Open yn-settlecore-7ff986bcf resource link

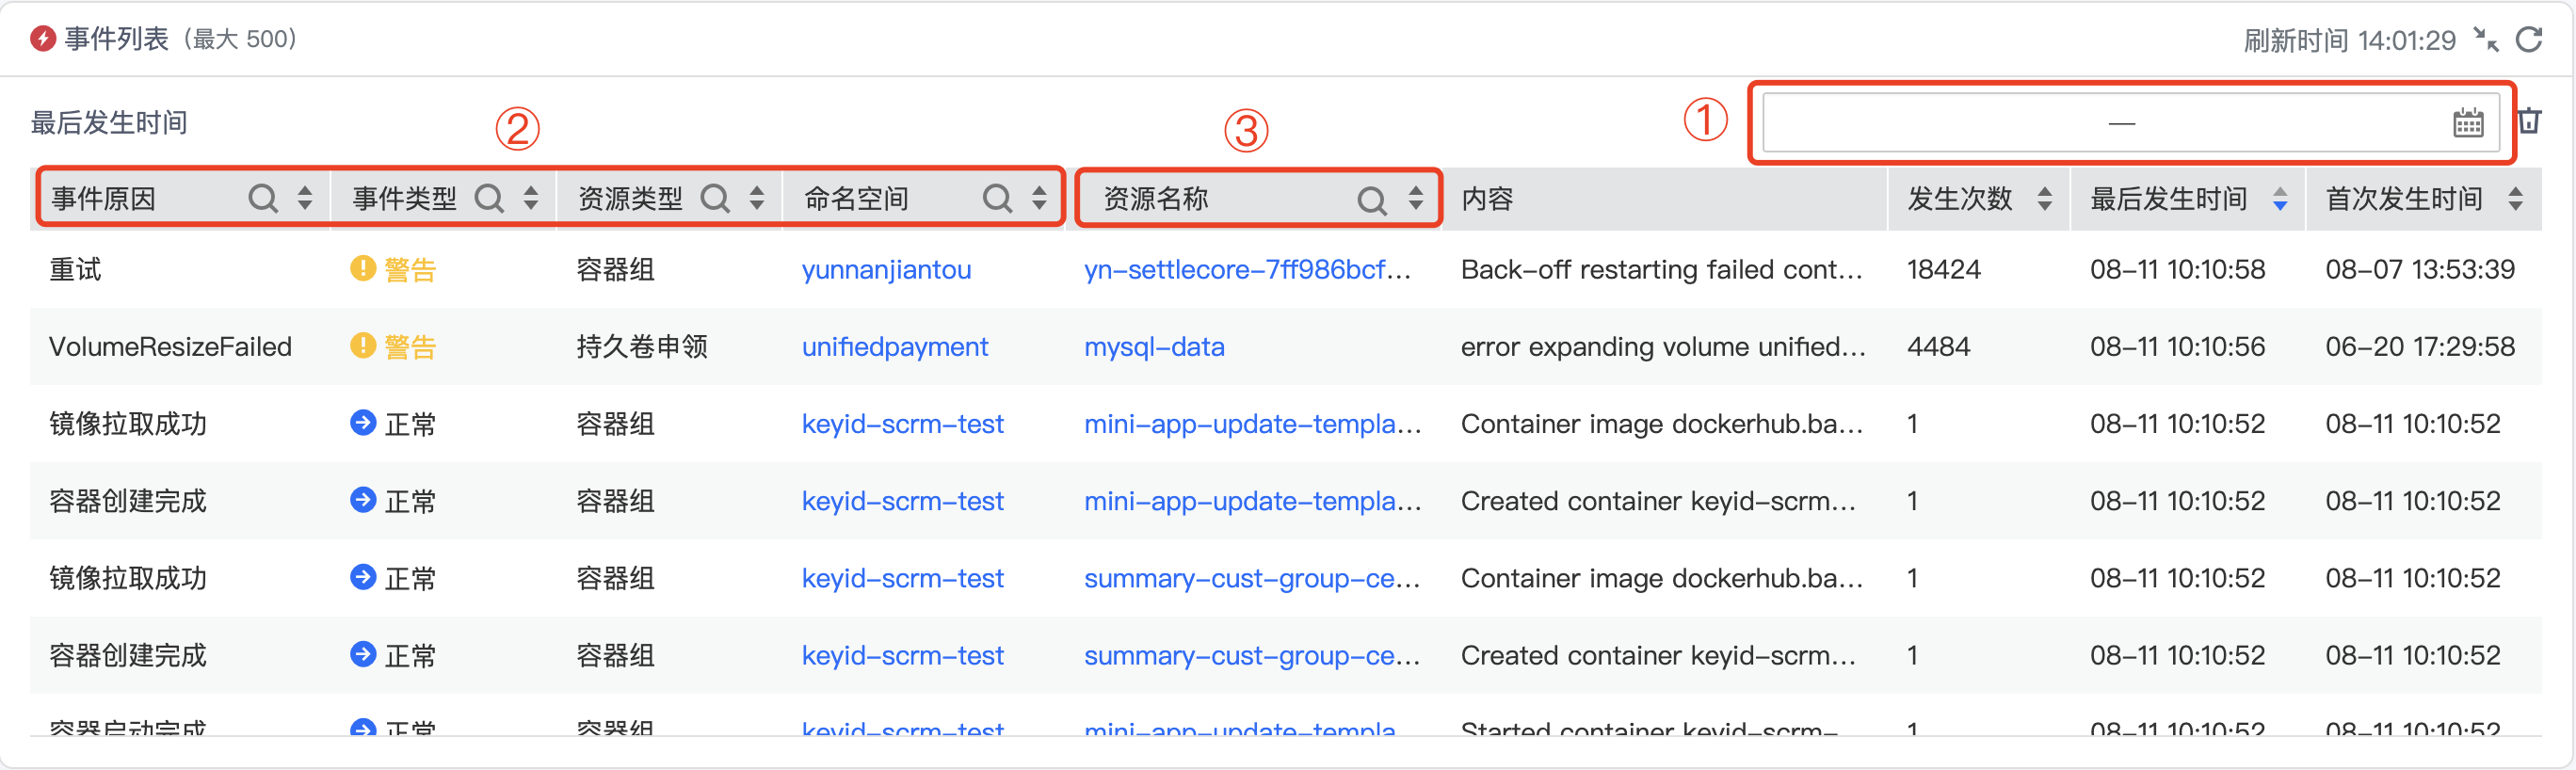coord(1247,270)
